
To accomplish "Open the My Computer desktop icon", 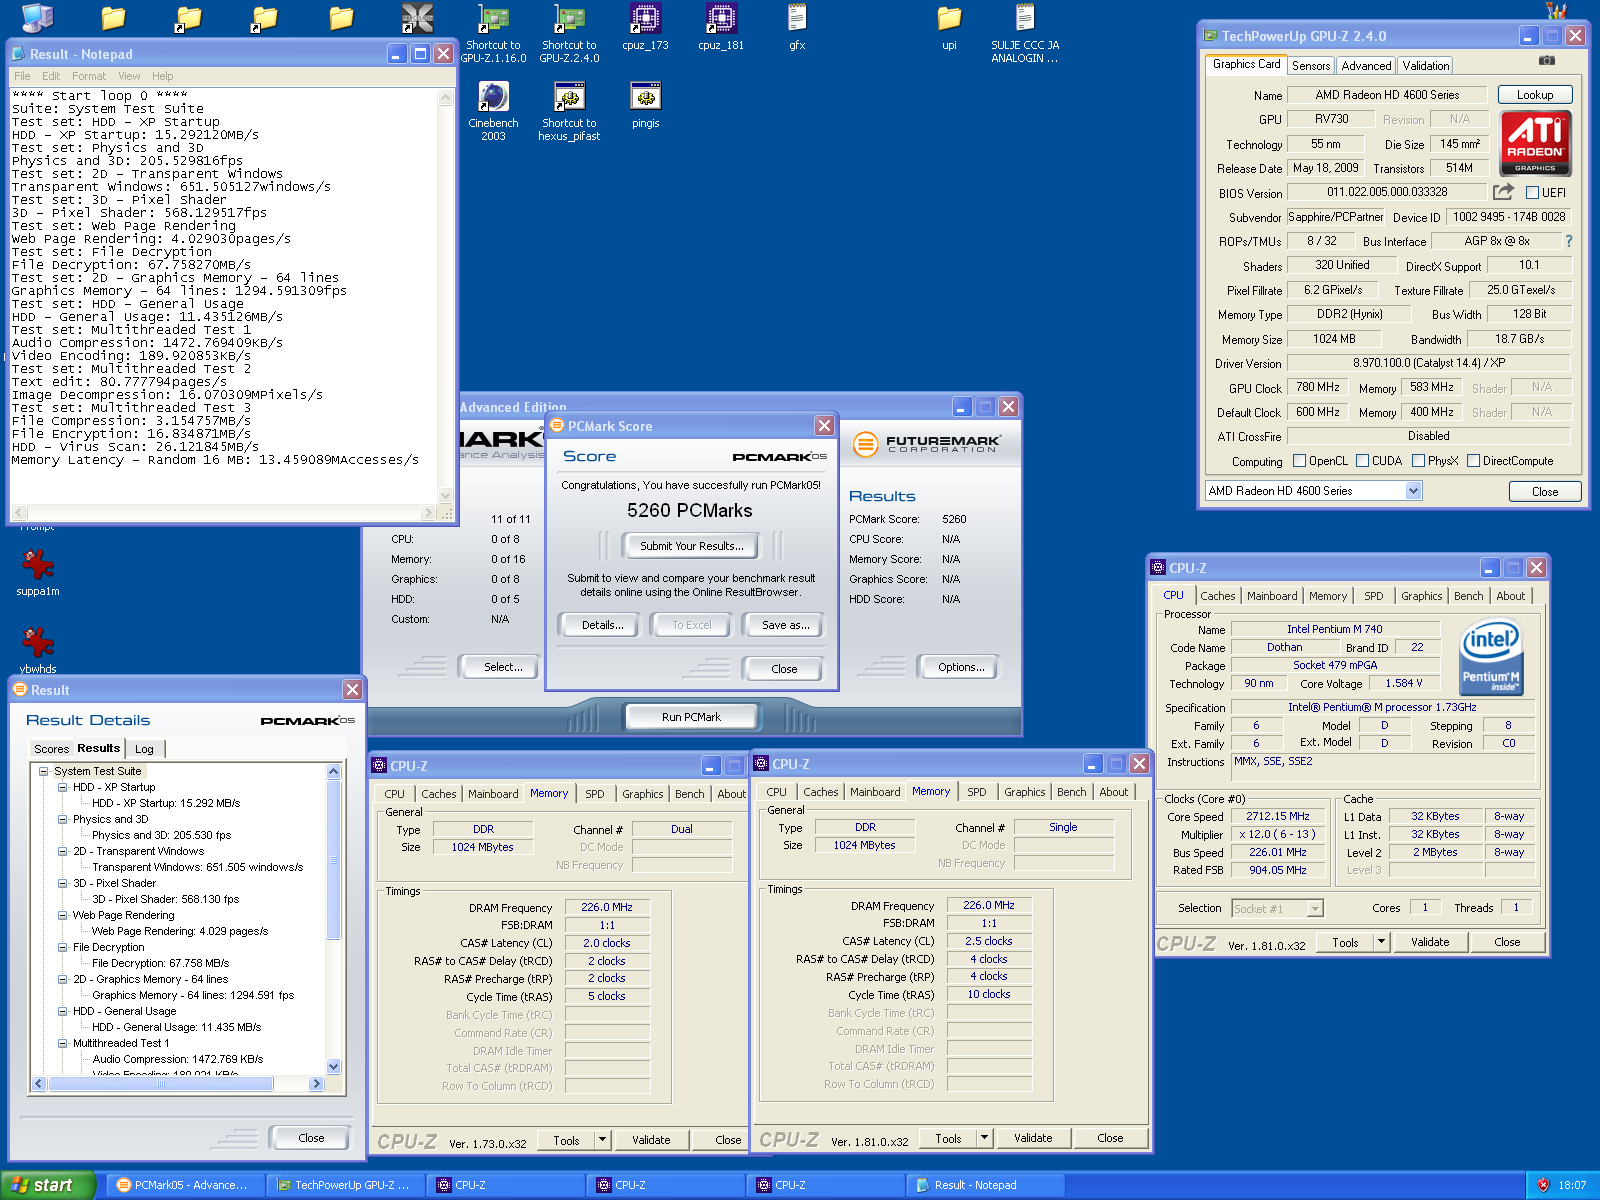I will 37,17.
